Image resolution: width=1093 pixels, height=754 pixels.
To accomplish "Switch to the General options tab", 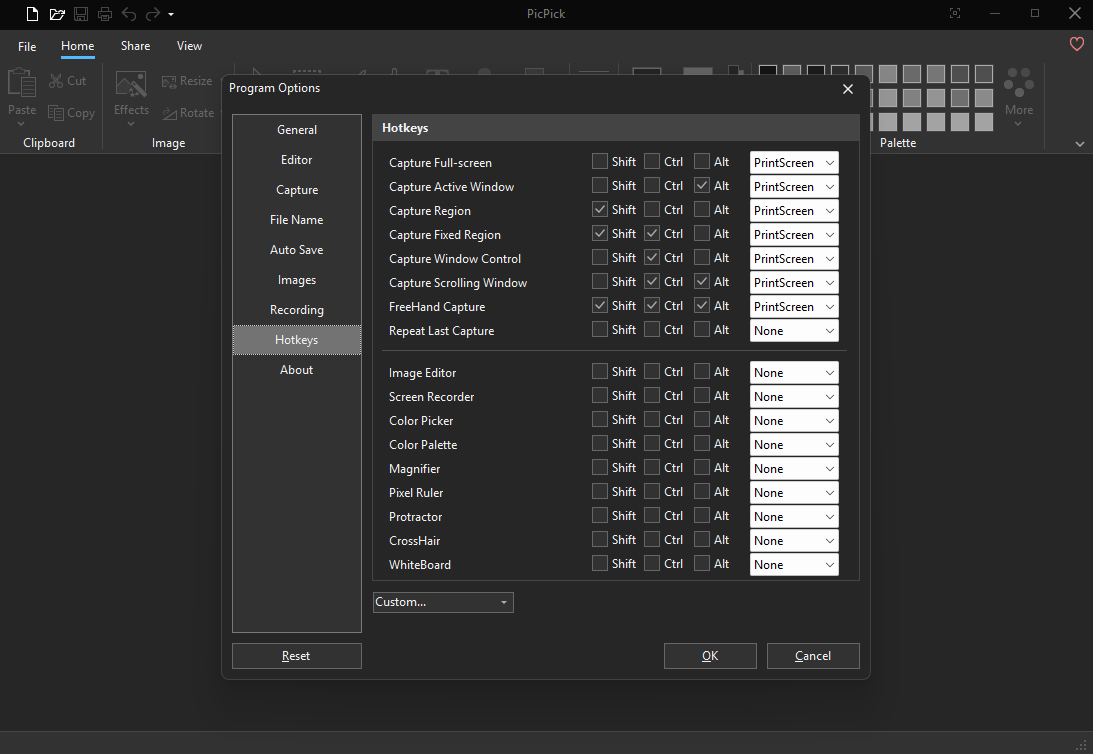I will [x=297, y=130].
